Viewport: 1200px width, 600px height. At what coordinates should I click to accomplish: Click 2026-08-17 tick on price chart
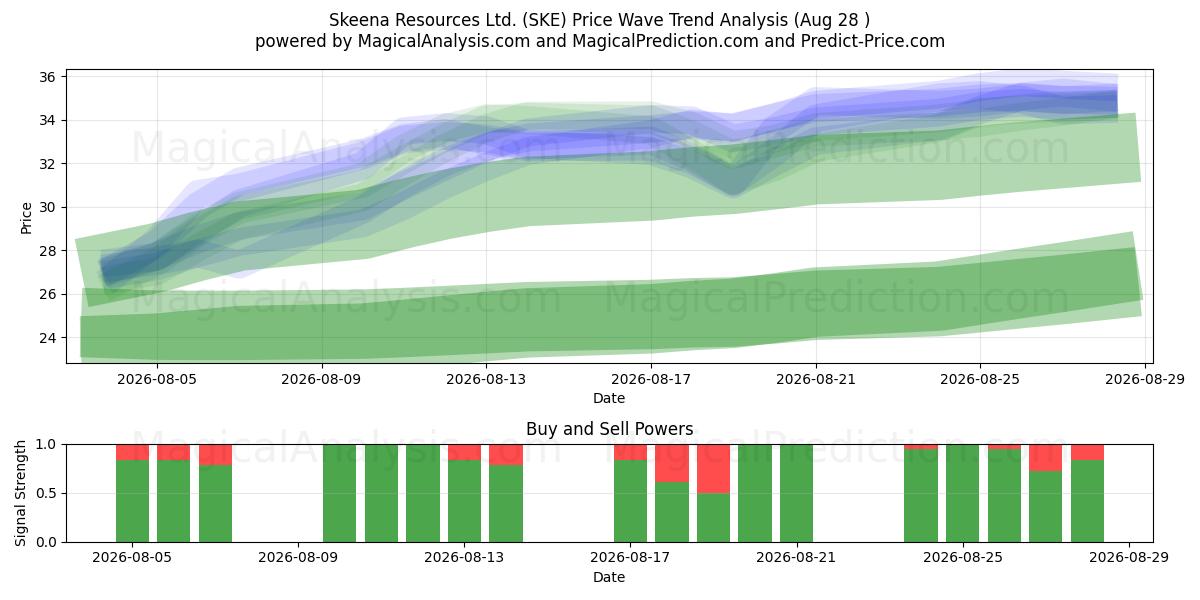(651, 379)
